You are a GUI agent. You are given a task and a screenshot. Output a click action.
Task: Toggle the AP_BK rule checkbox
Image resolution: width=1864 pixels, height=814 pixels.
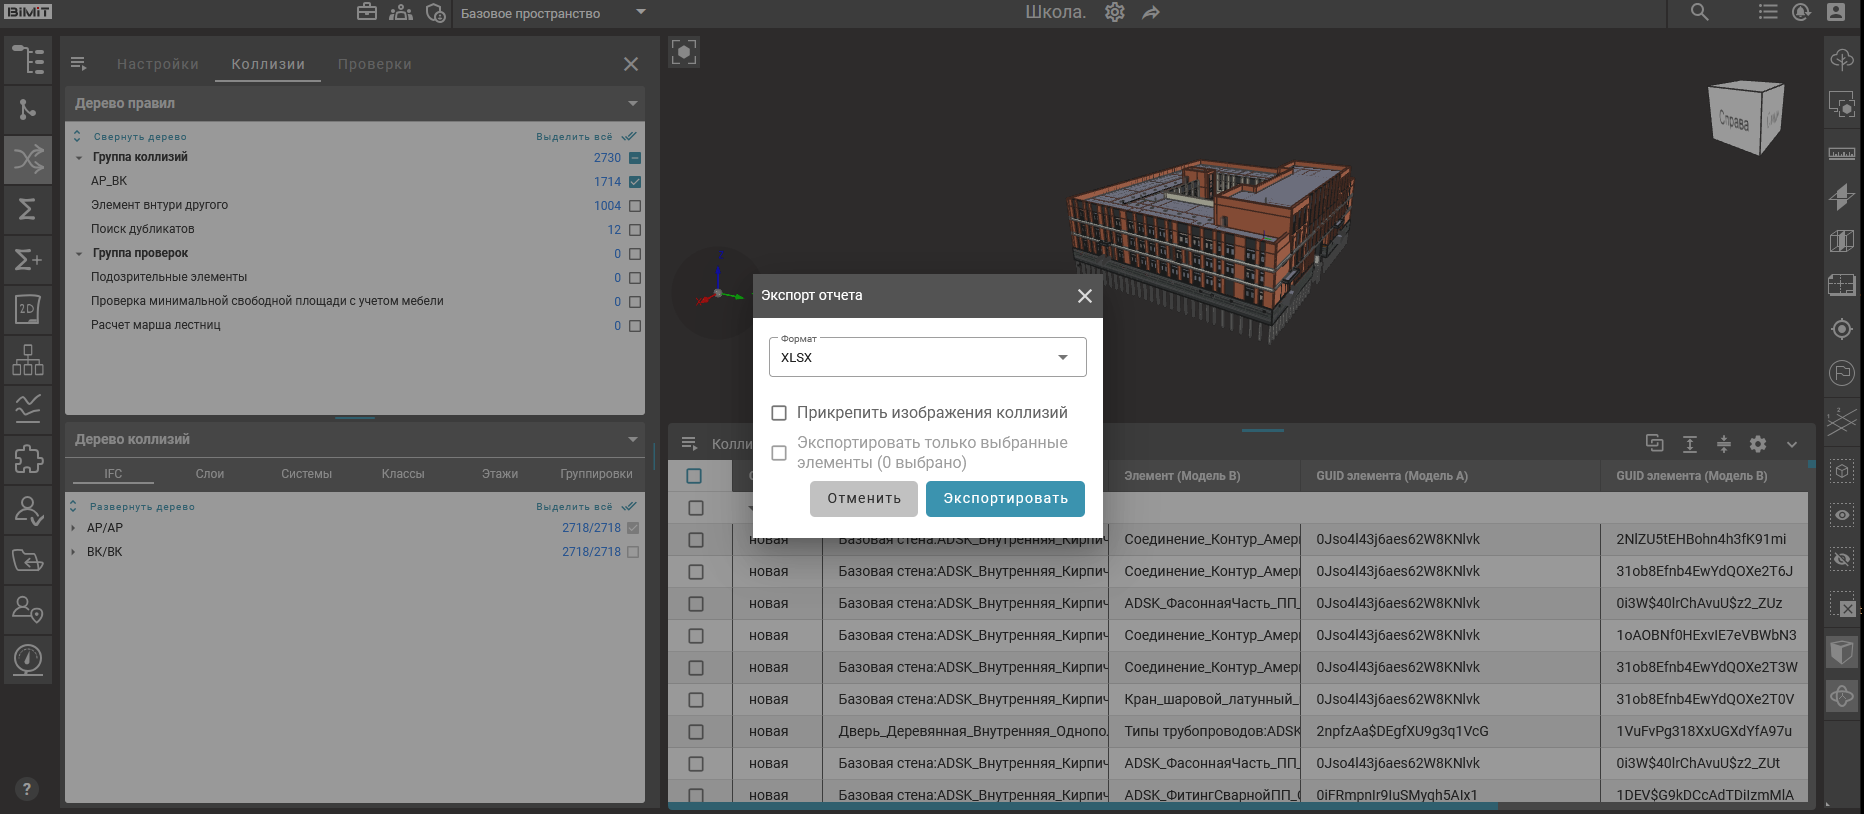(x=635, y=182)
